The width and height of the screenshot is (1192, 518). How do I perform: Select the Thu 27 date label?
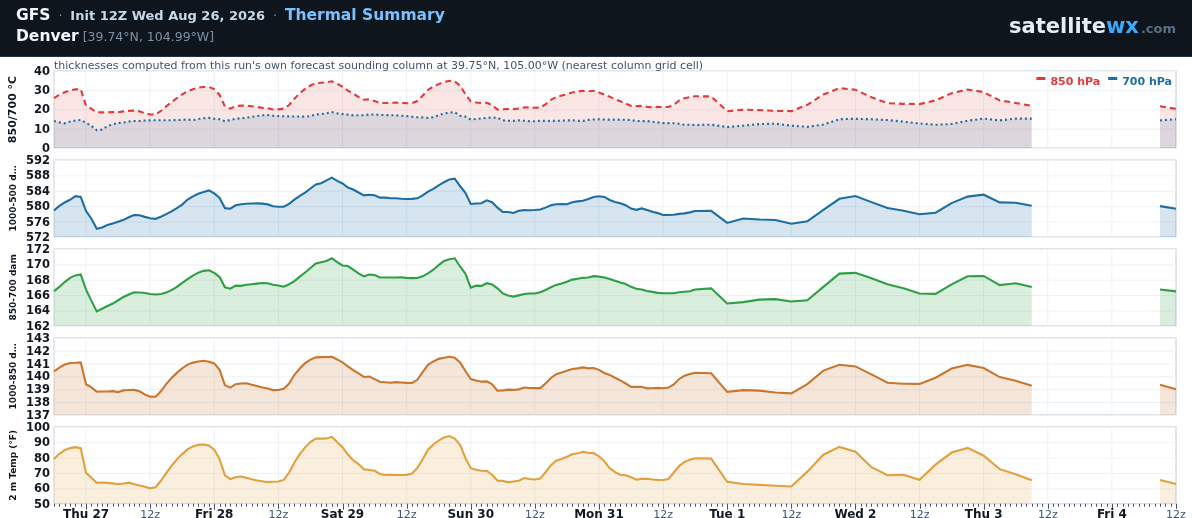click(x=86, y=513)
